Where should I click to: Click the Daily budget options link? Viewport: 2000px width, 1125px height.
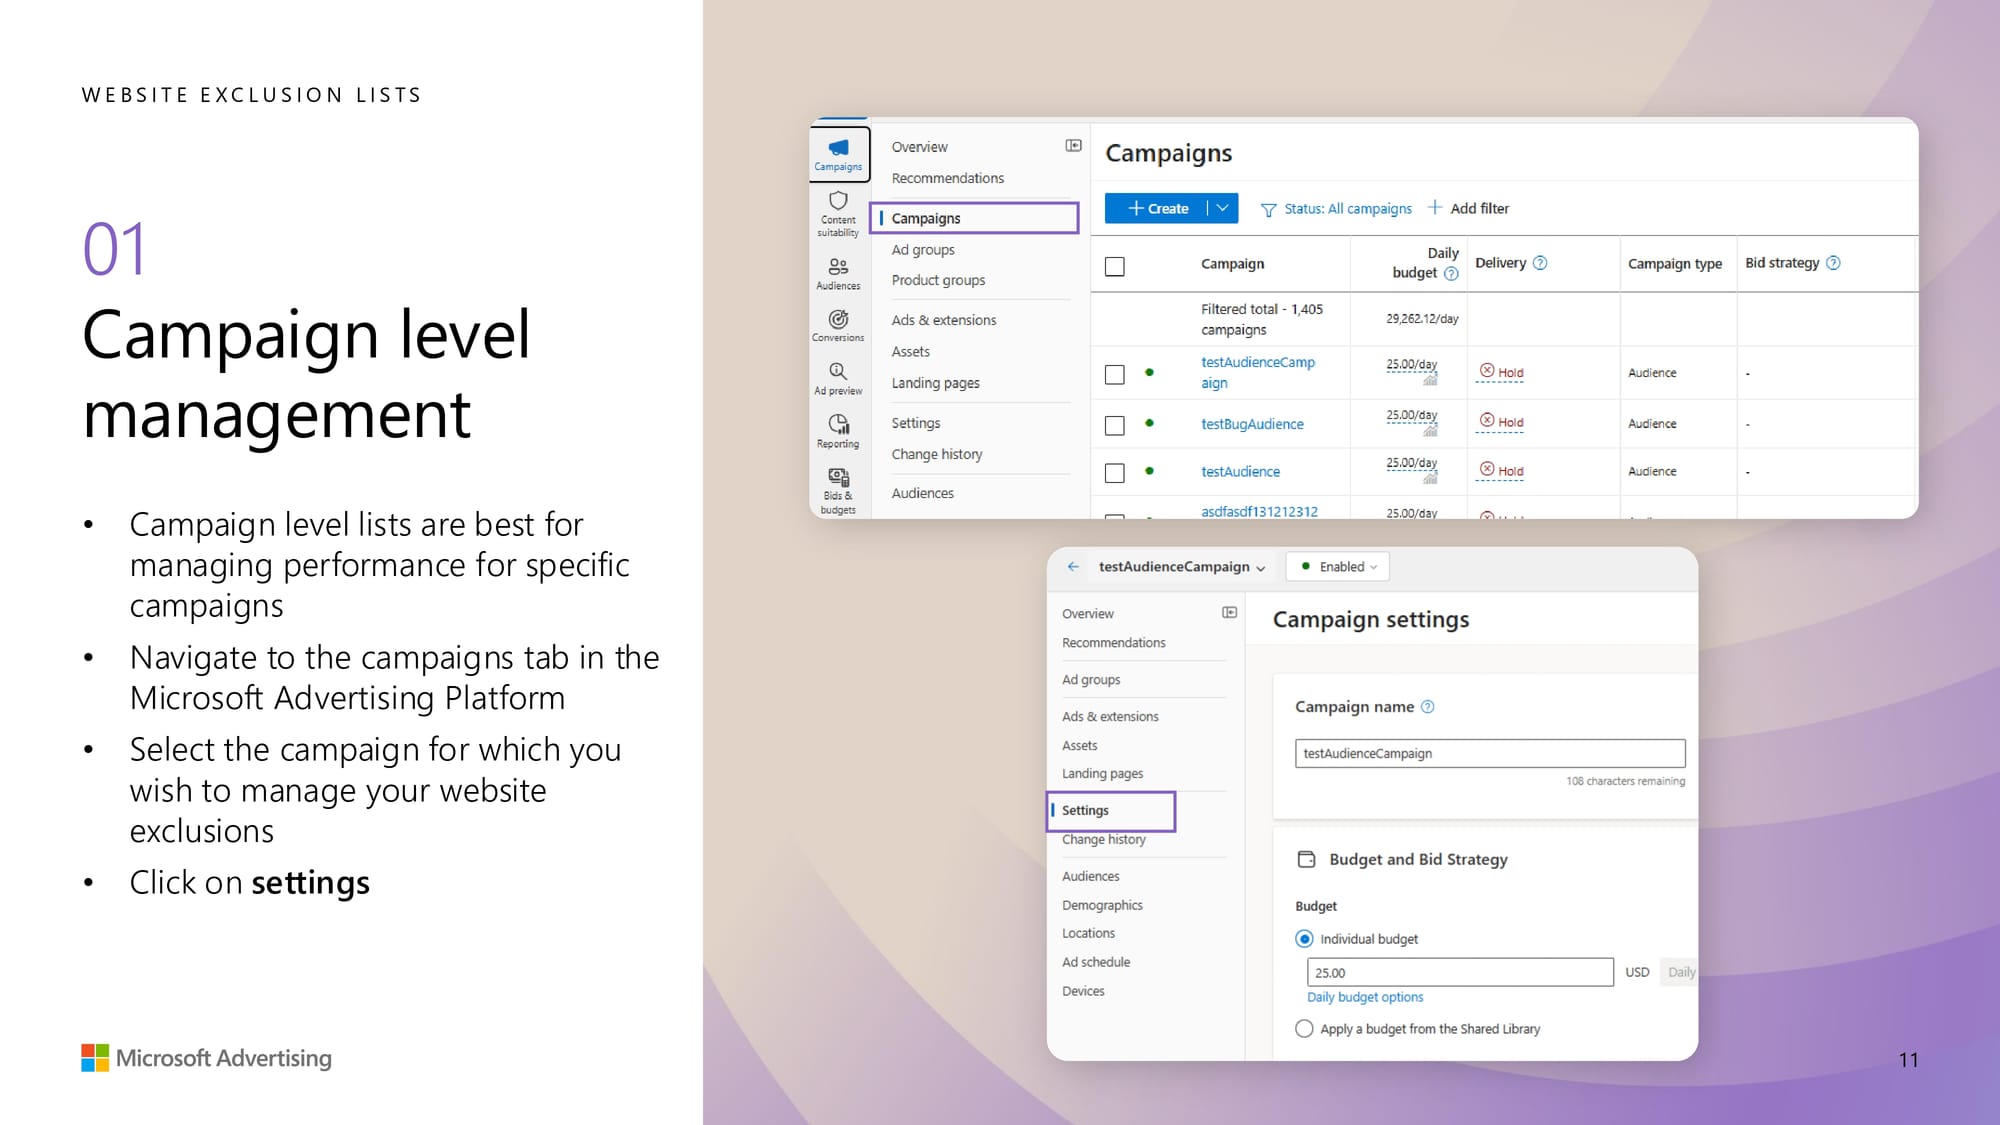coord(1365,997)
